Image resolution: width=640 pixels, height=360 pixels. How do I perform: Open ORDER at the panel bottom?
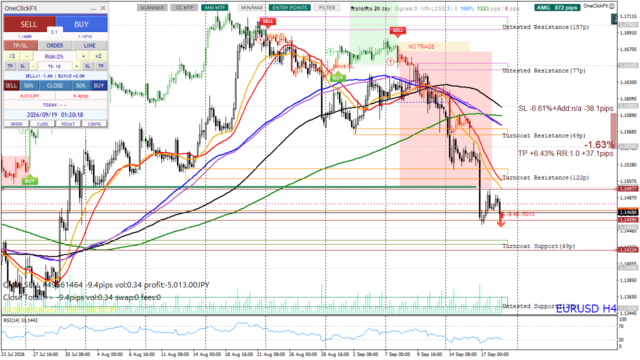16,124
